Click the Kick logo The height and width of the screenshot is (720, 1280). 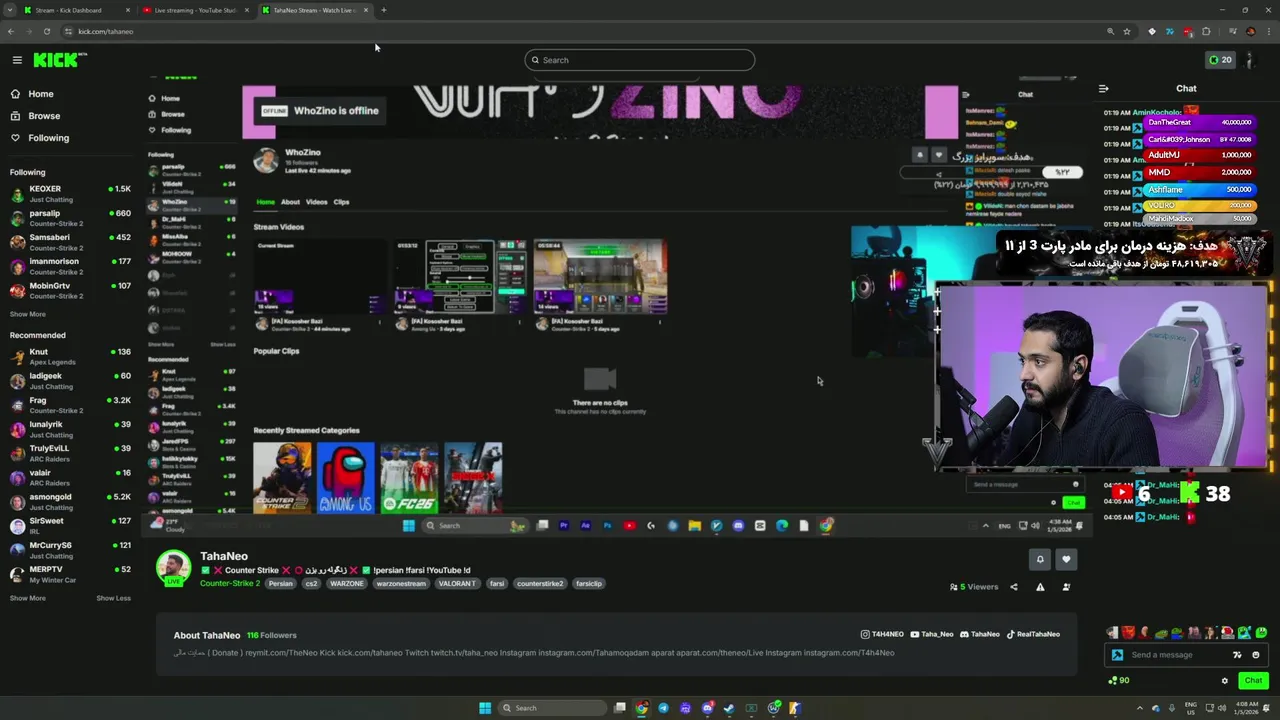click(x=60, y=60)
